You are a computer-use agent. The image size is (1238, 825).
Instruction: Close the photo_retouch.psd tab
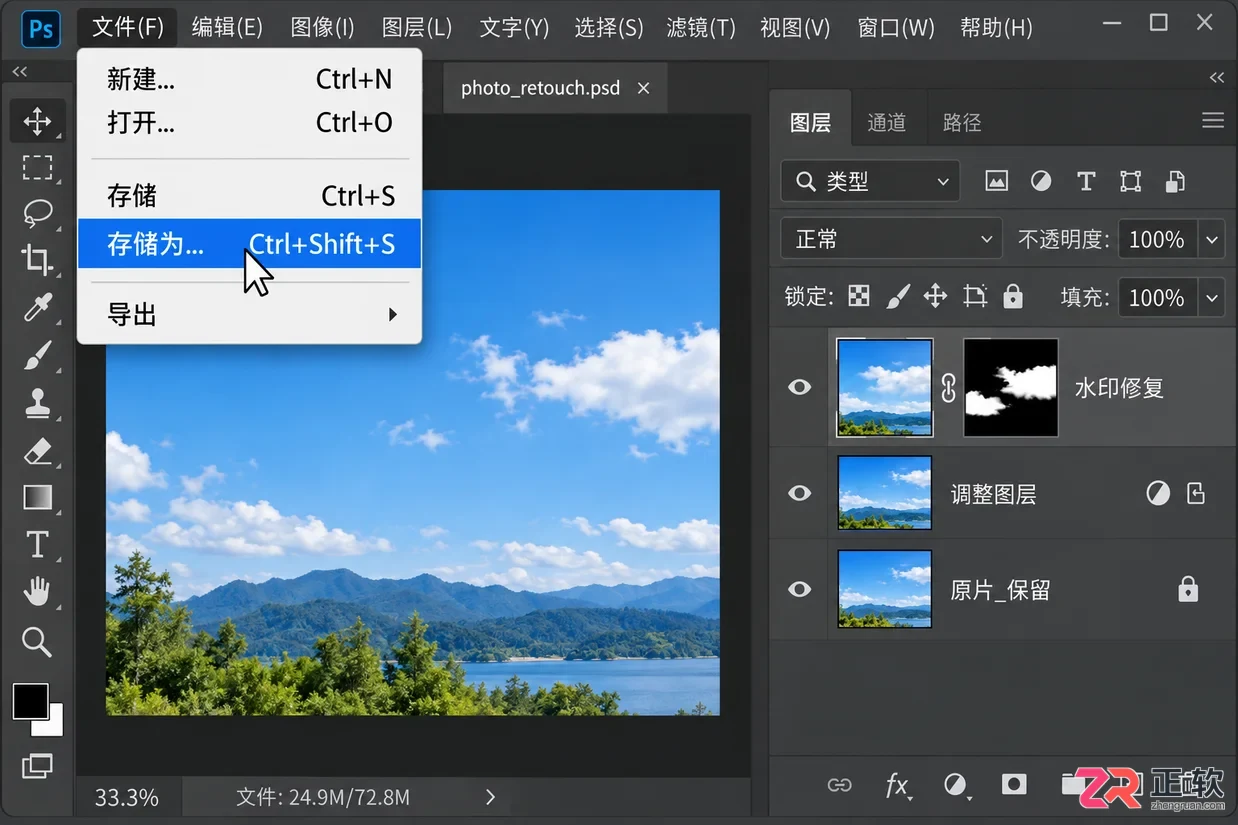tap(643, 88)
